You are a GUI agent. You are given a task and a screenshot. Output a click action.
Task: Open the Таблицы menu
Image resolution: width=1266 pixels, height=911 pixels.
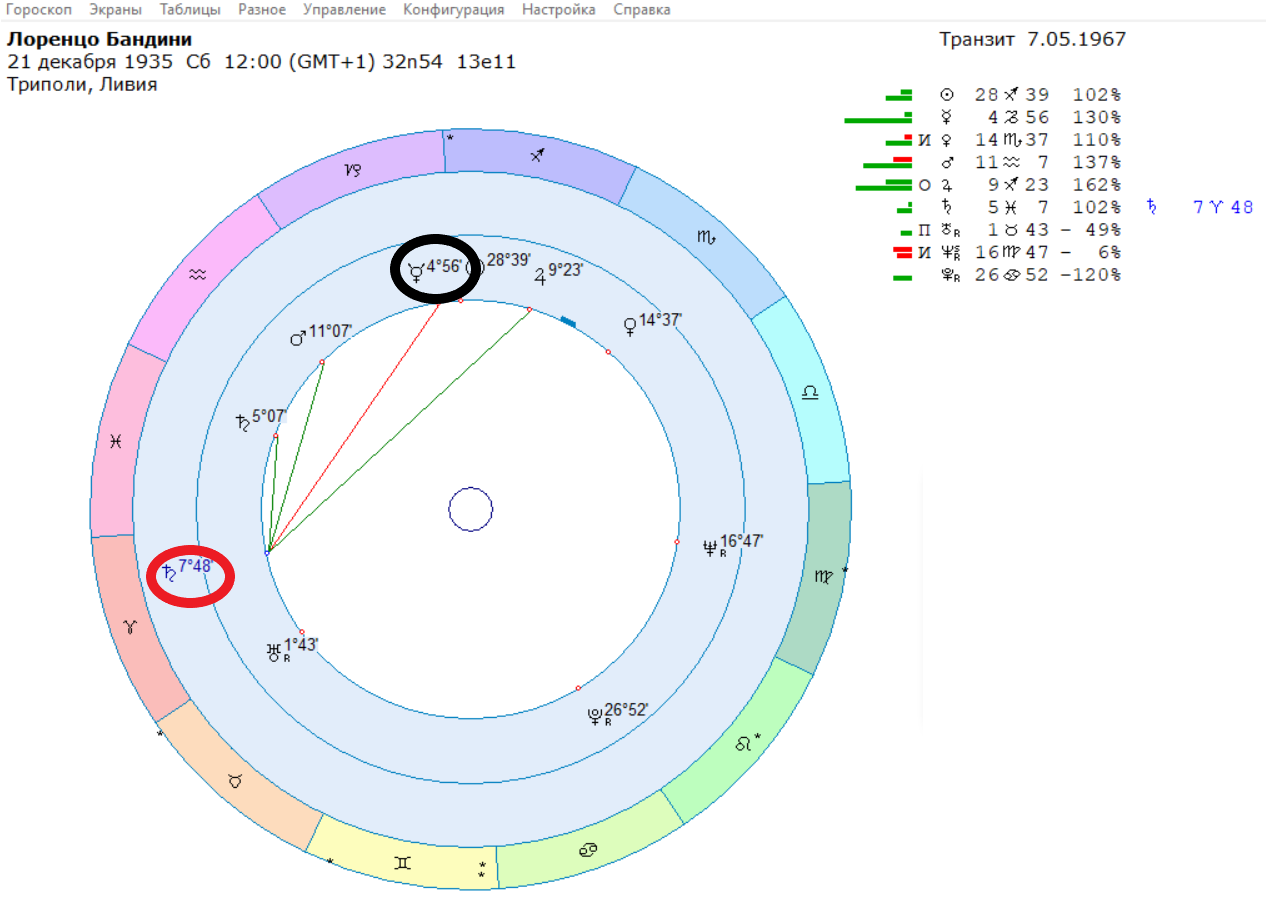pos(190,9)
